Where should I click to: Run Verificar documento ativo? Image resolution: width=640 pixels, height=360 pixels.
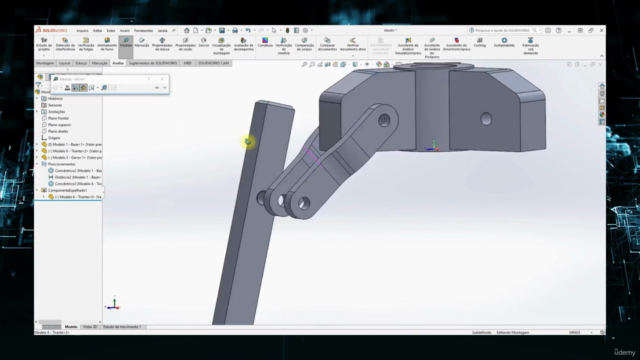click(x=353, y=45)
